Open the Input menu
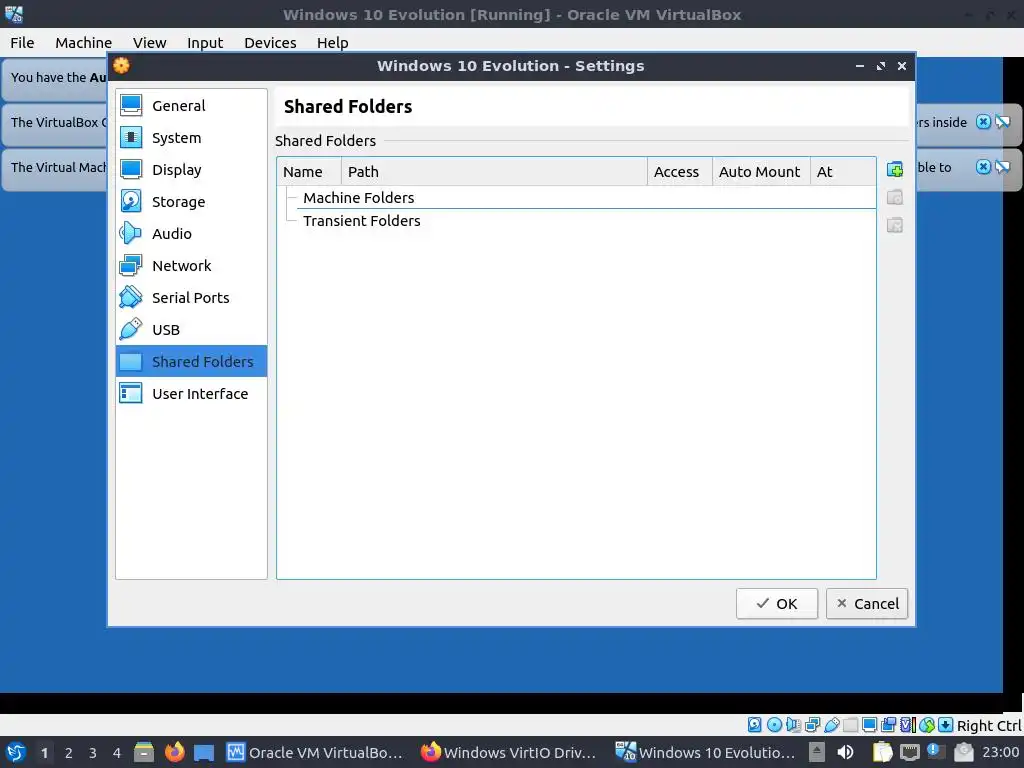Image resolution: width=1024 pixels, height=768 pixels. coord(205,42)
